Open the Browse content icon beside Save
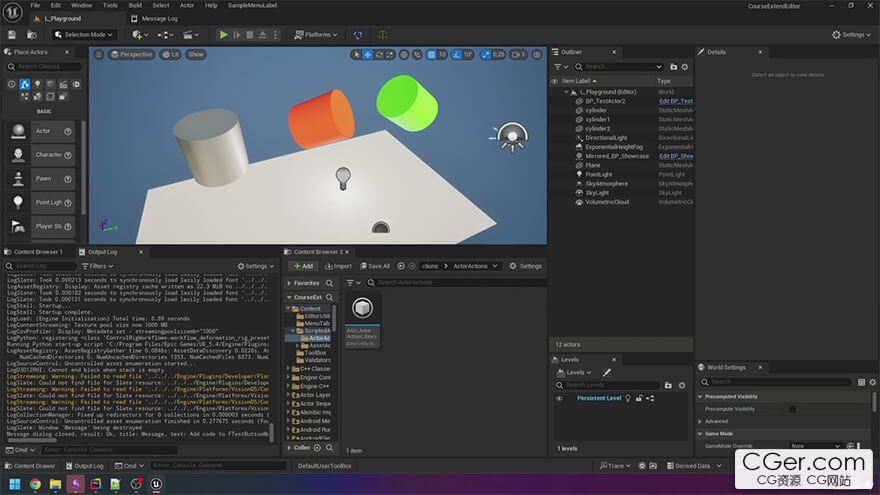The width and height of the screenshot is (880, 495). [32, 35]
